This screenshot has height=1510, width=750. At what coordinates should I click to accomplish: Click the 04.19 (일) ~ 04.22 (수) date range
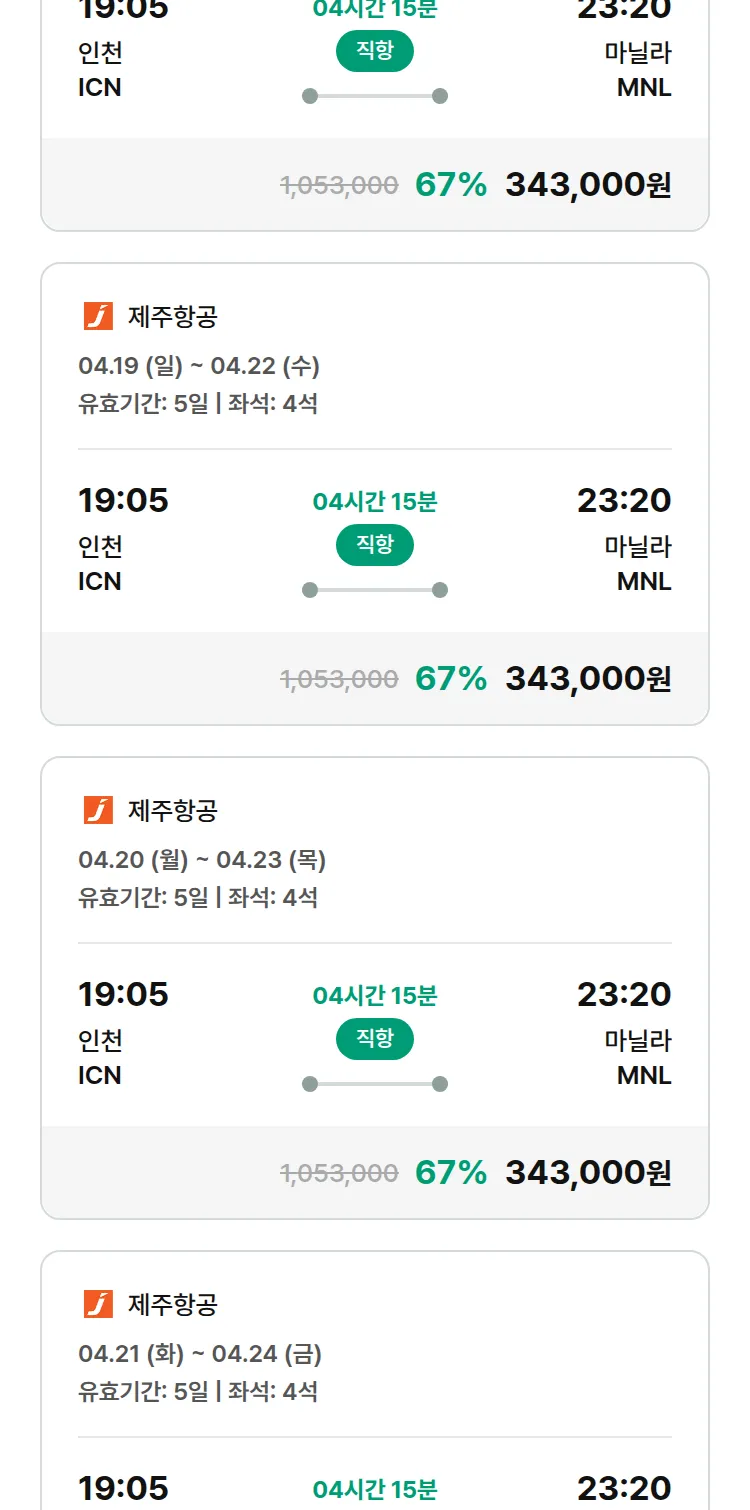(x=199, y=366)
